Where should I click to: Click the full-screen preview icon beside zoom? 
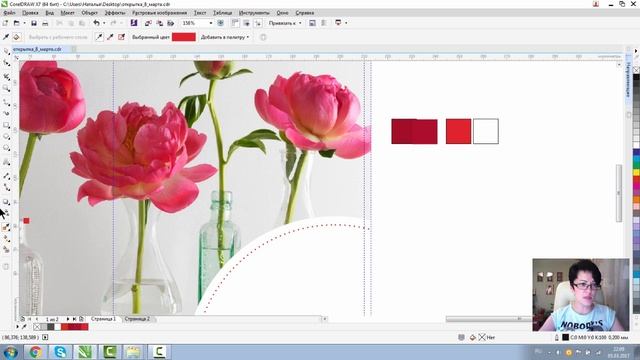coord(221,23)
